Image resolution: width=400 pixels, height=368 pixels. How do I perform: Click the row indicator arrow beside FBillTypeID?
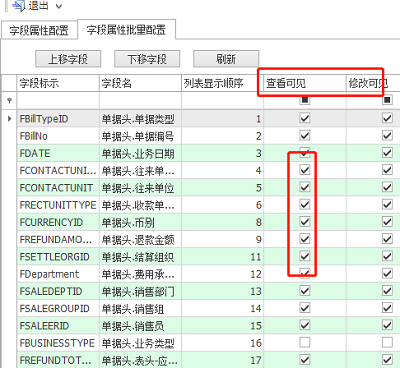click(9, 118)
